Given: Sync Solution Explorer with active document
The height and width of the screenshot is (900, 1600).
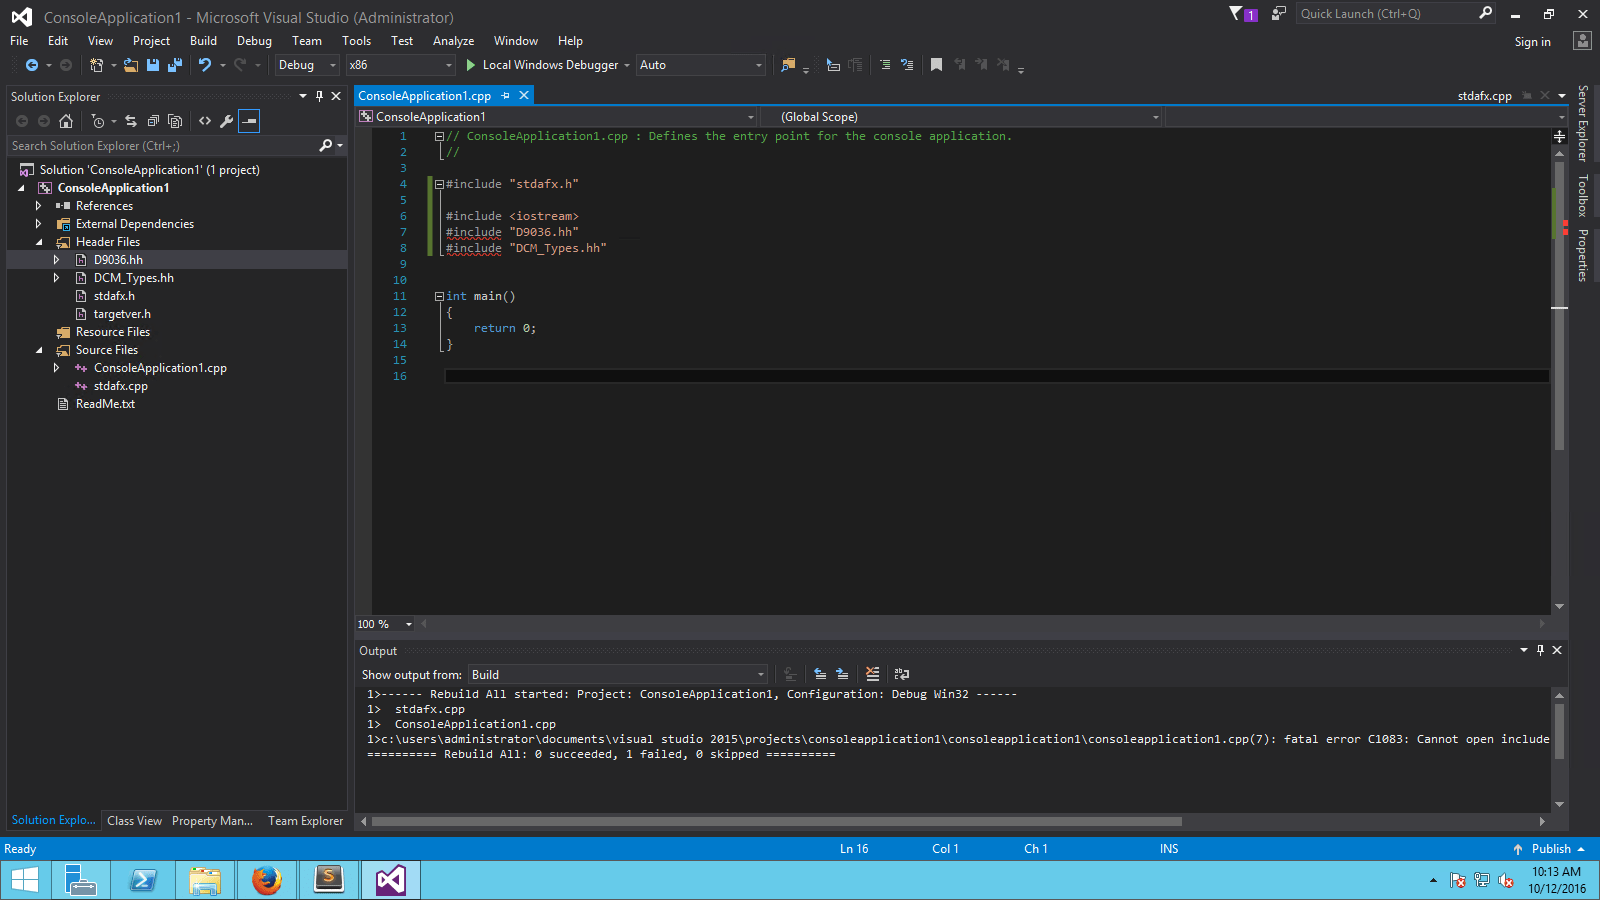Looking at the screenshot, I should coord(131,121).
